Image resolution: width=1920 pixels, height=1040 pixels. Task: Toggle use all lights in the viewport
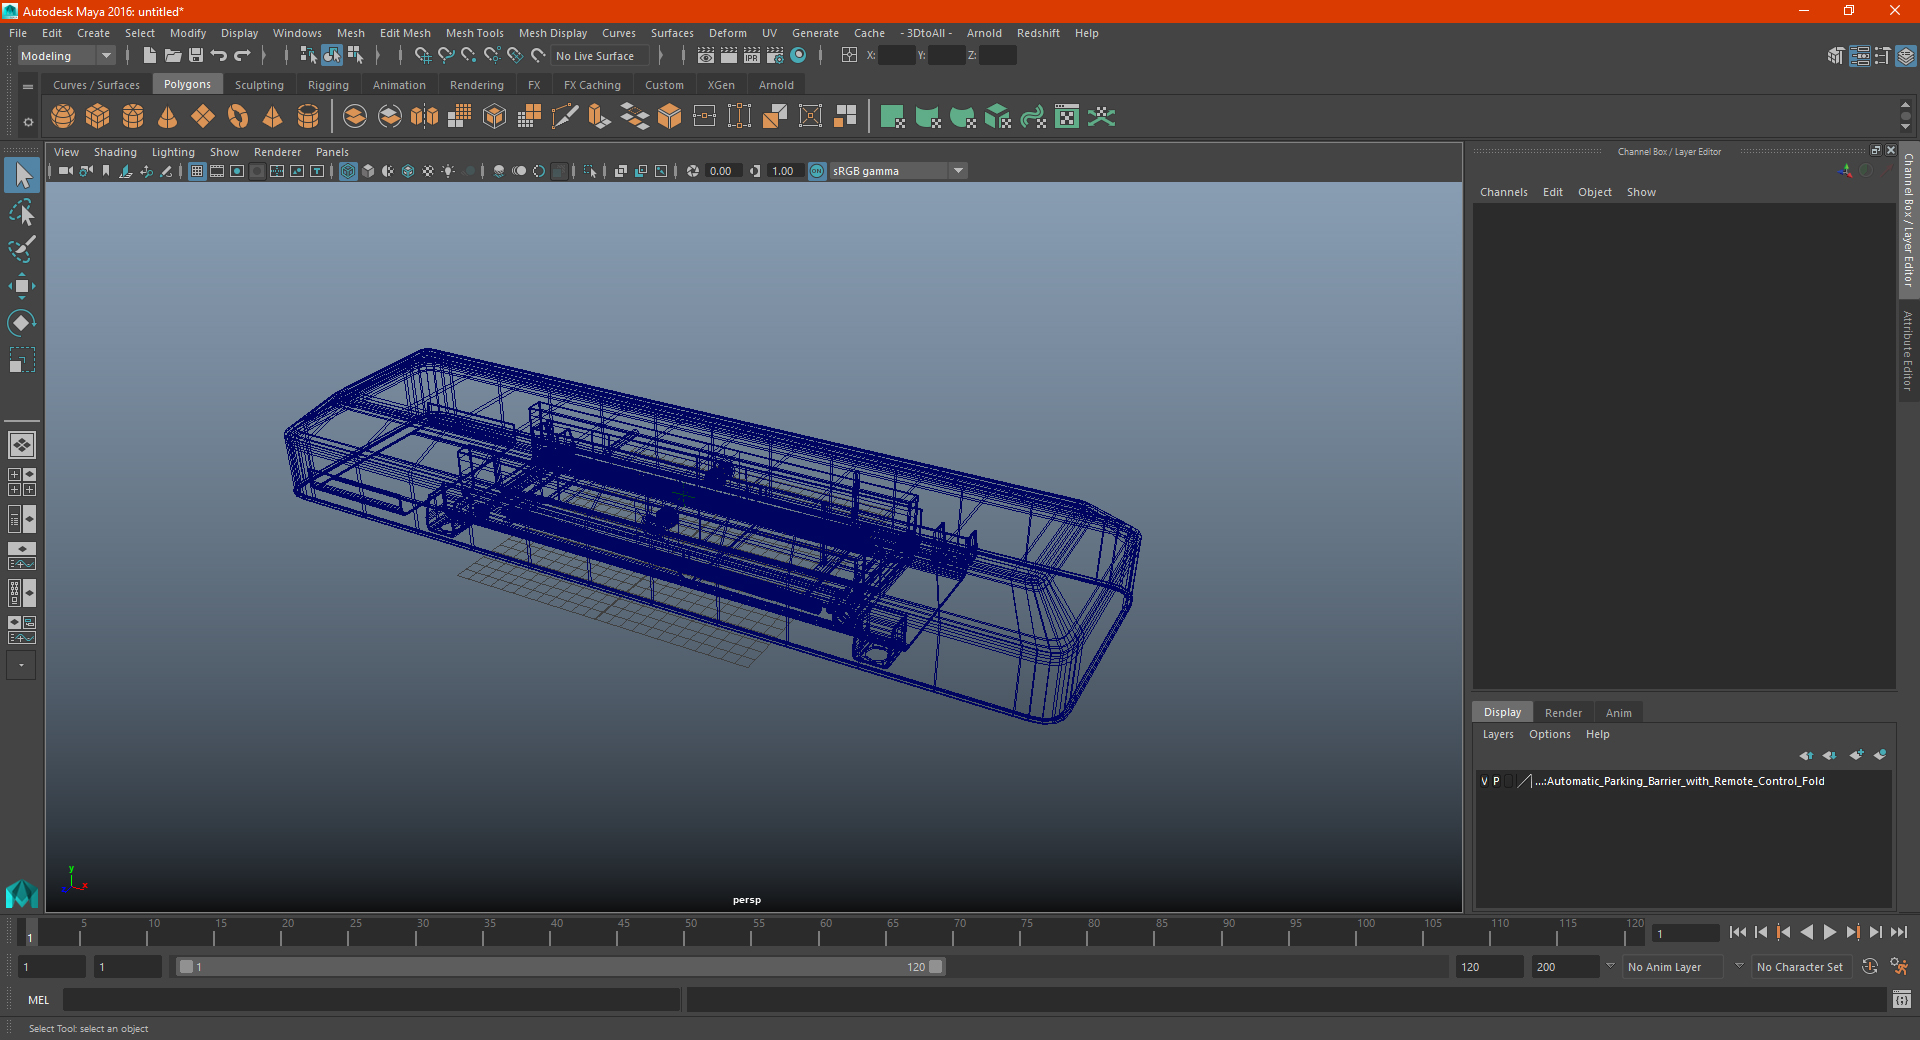pyautogui.click(x=448, y=171)
